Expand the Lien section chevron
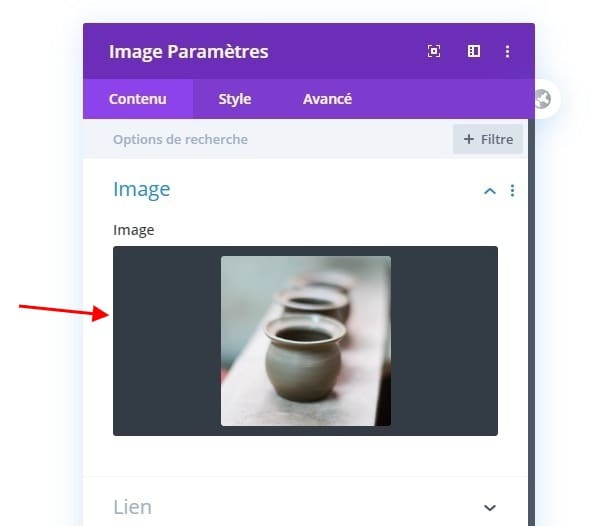598x526 pixels. pyautogui.click(x=490, y=508)
